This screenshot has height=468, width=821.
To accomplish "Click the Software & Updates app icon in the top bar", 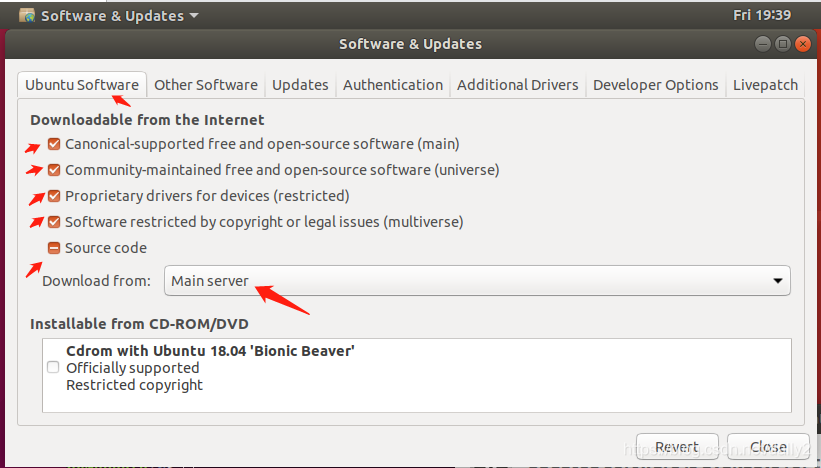I will tap(27, 16).
